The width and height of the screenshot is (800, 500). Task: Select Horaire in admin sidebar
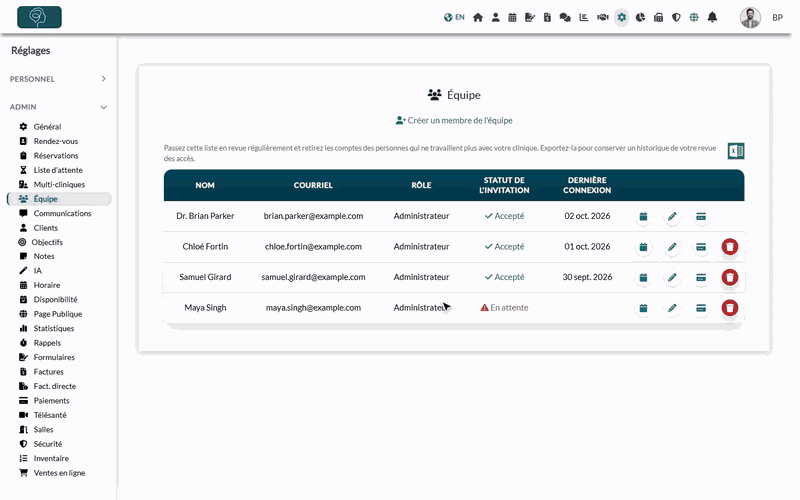(x=46, y=285)
